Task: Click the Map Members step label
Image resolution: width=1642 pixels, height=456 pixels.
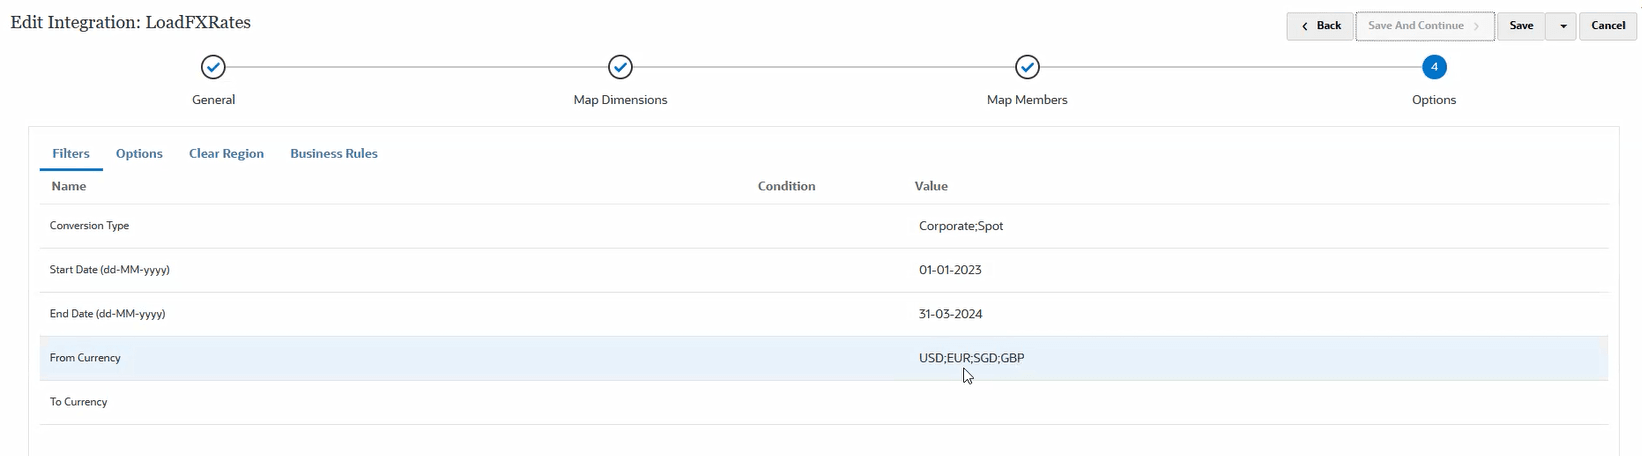Action: tap(1027, 100)
